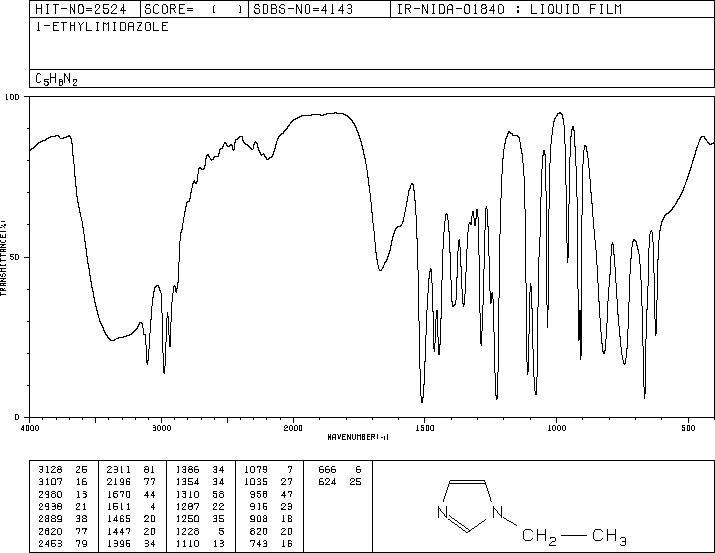Click the 50 y-axis tick label
Screen dimensions: 715x553
tap(15, 257)
